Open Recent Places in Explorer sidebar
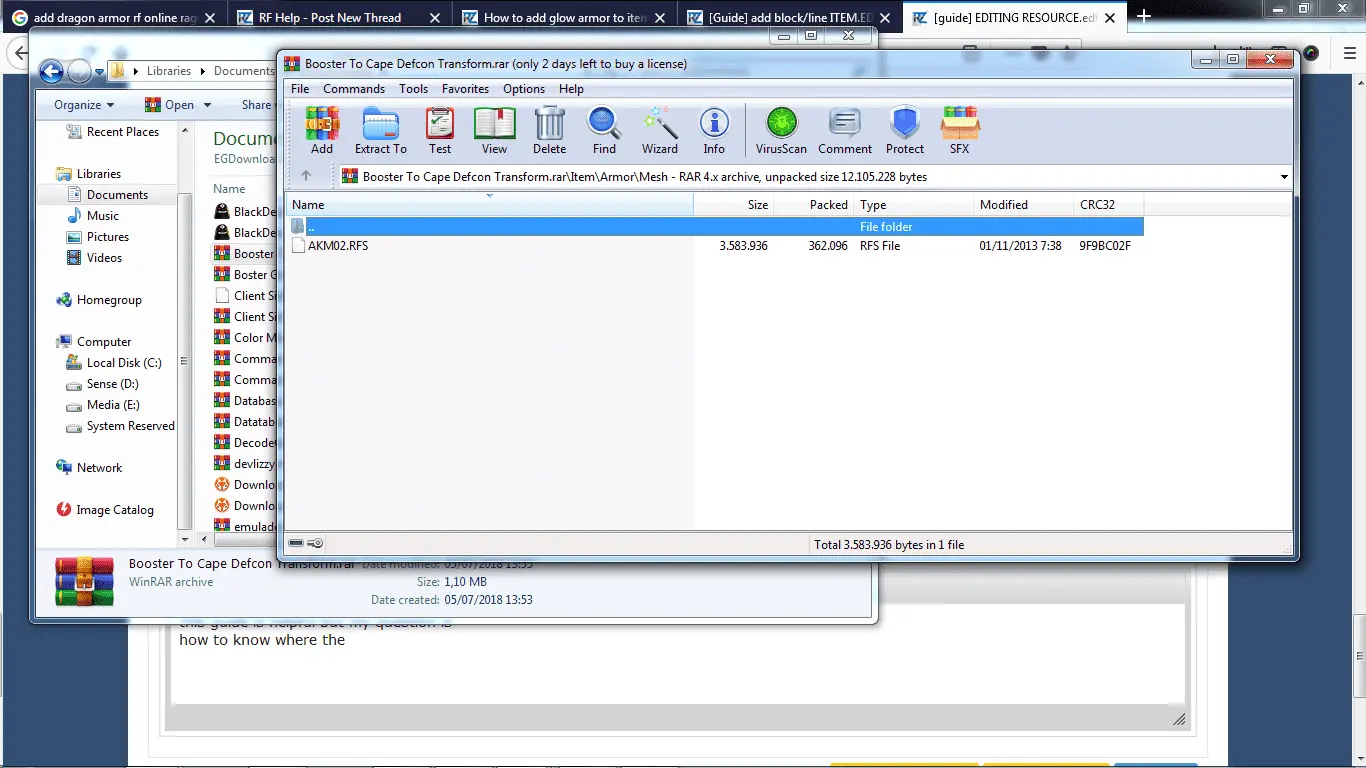Screen dimensions: 1366x768 [113, 132]
